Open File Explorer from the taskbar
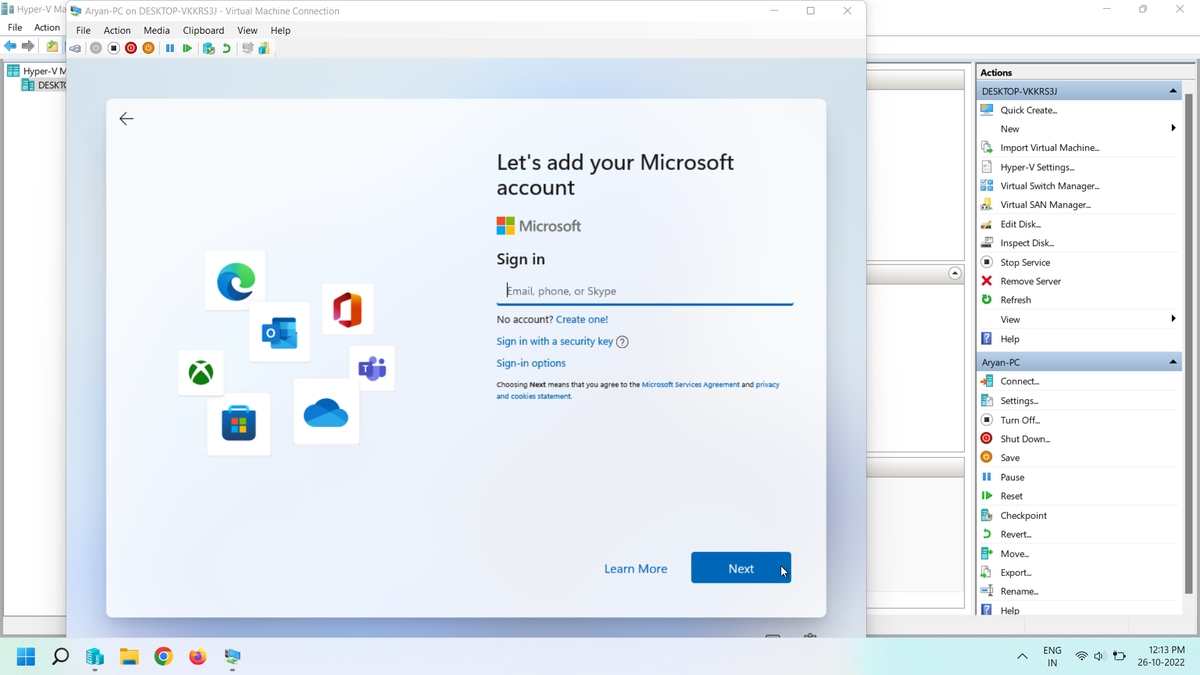 pyautogui.click(x=129, y=657)
